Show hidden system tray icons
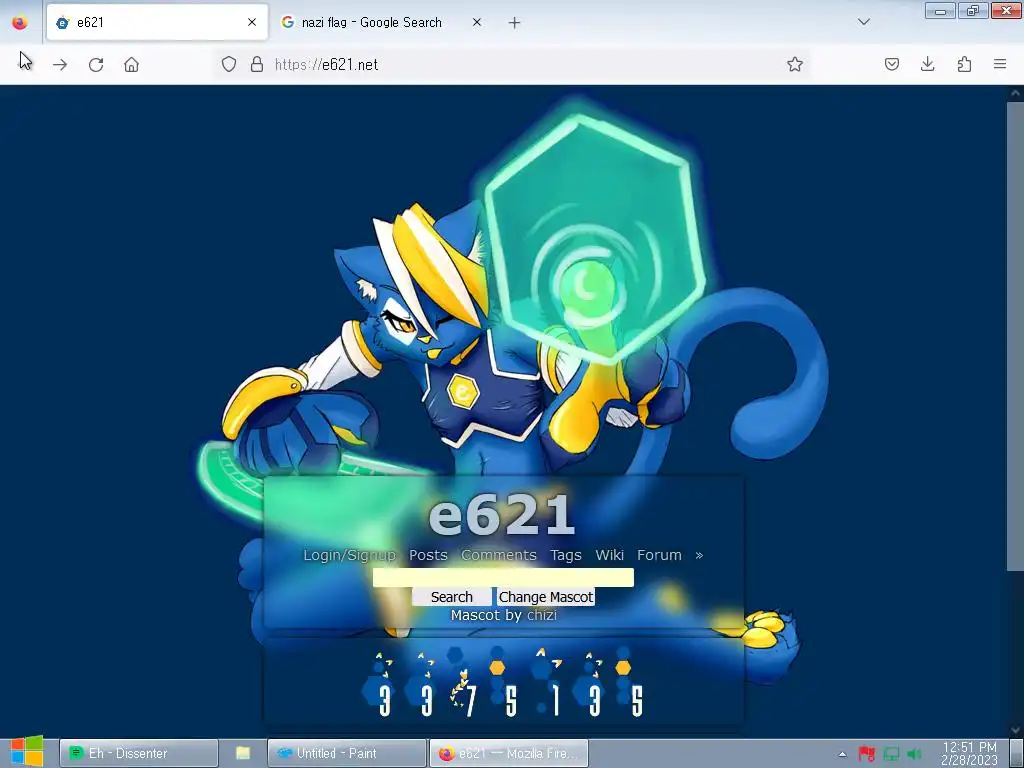The width and height of the screenshot is (1024, 768). coord(842,754)
